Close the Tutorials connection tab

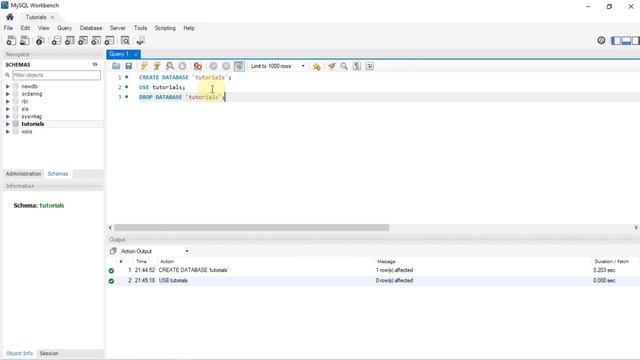click(x=52, y=17)
